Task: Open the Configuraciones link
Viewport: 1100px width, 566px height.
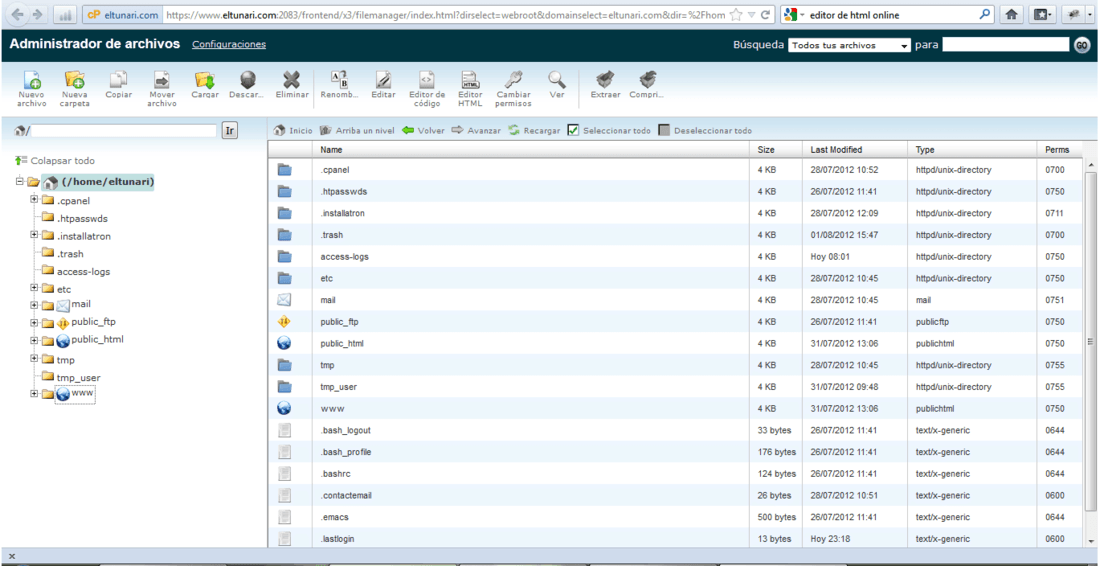Action: coord(229,44)
